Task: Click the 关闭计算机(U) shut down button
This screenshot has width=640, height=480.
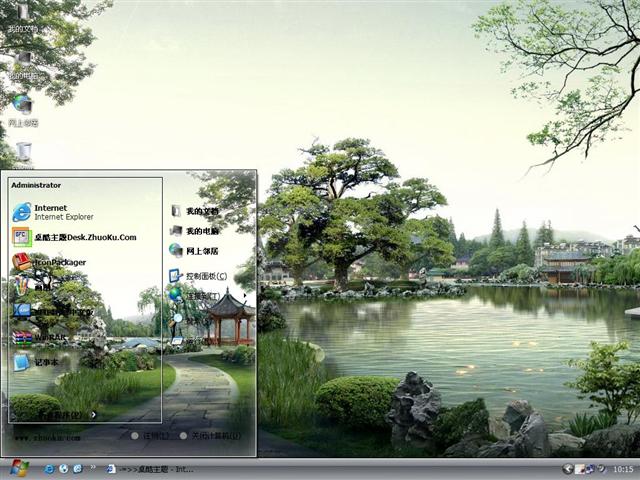Action: (210, 436)
